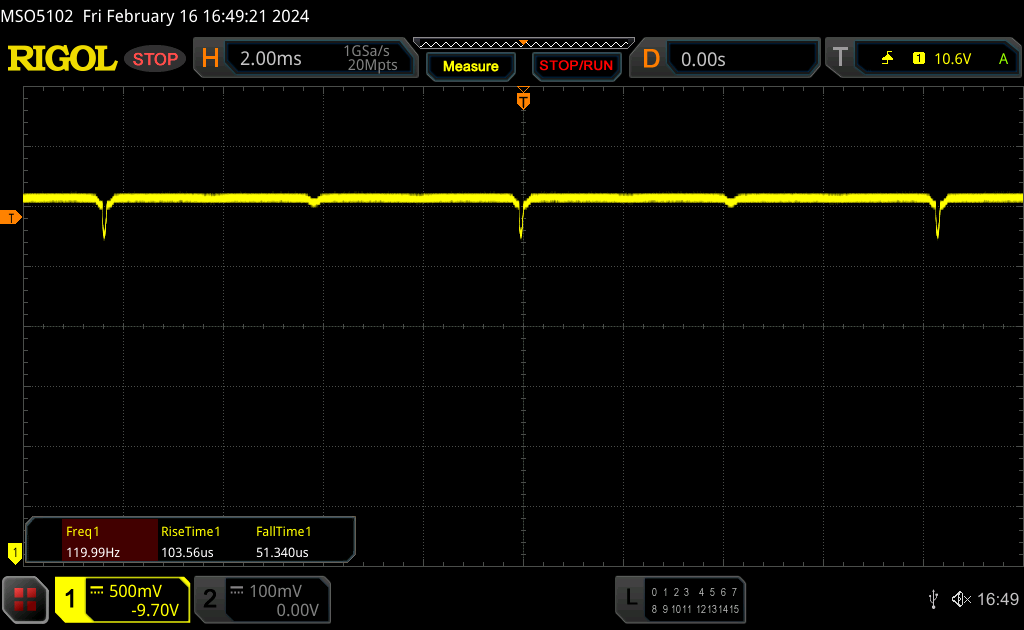Select the Freq1 measurement result
The width and height of the screenshot is (1024, 630).
pos(93,541)
